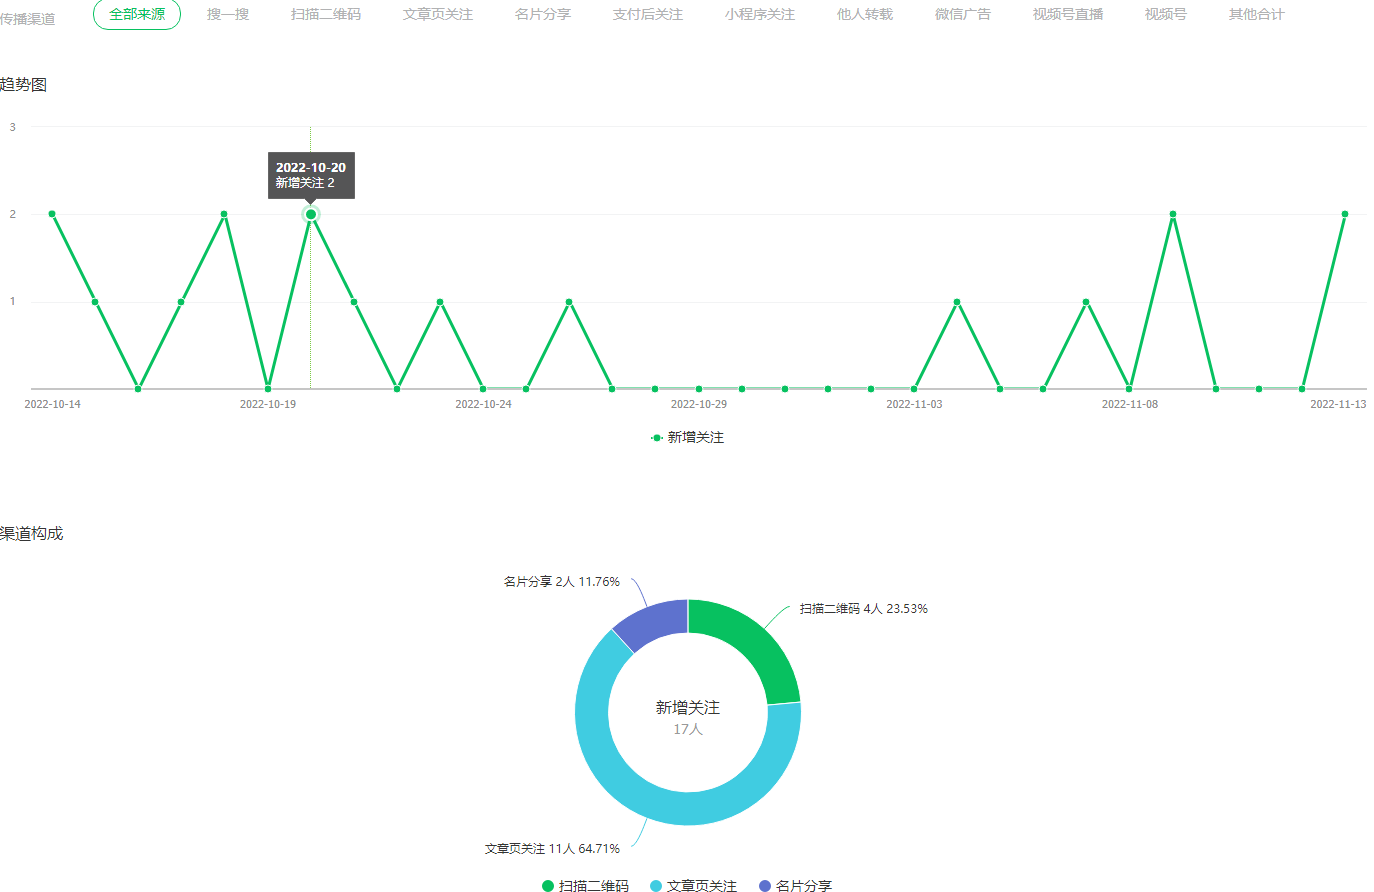Click the last data point at 2022-11-13
Viewport: 1374px width, 892px height.
coord(1345,214)
